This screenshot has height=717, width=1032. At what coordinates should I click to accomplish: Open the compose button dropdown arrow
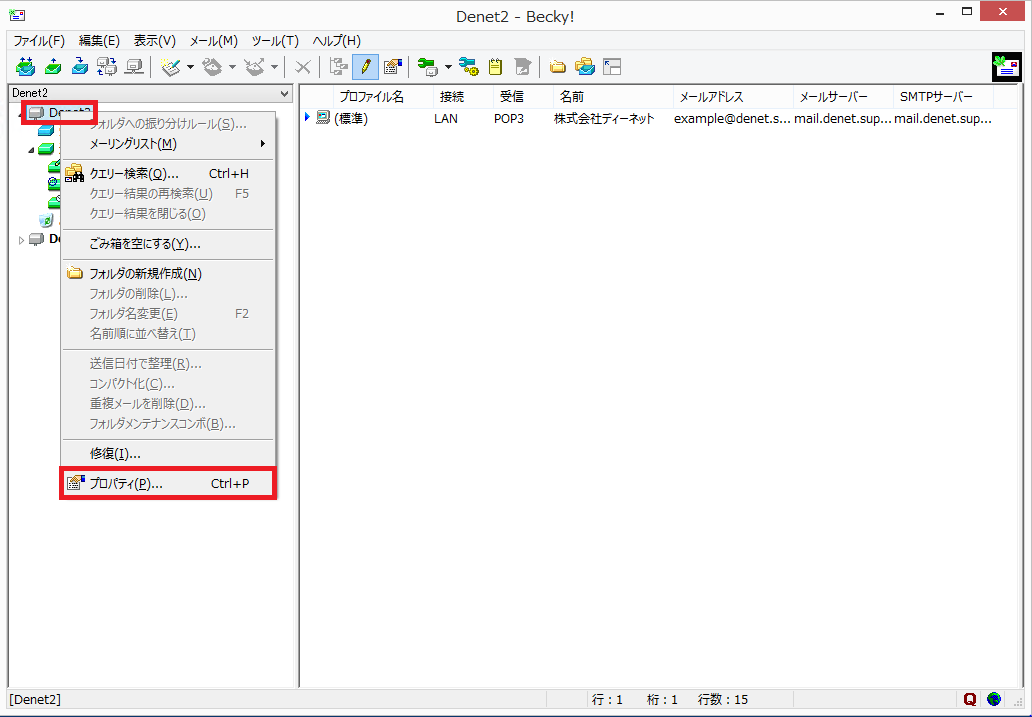[x=190, y=67]
